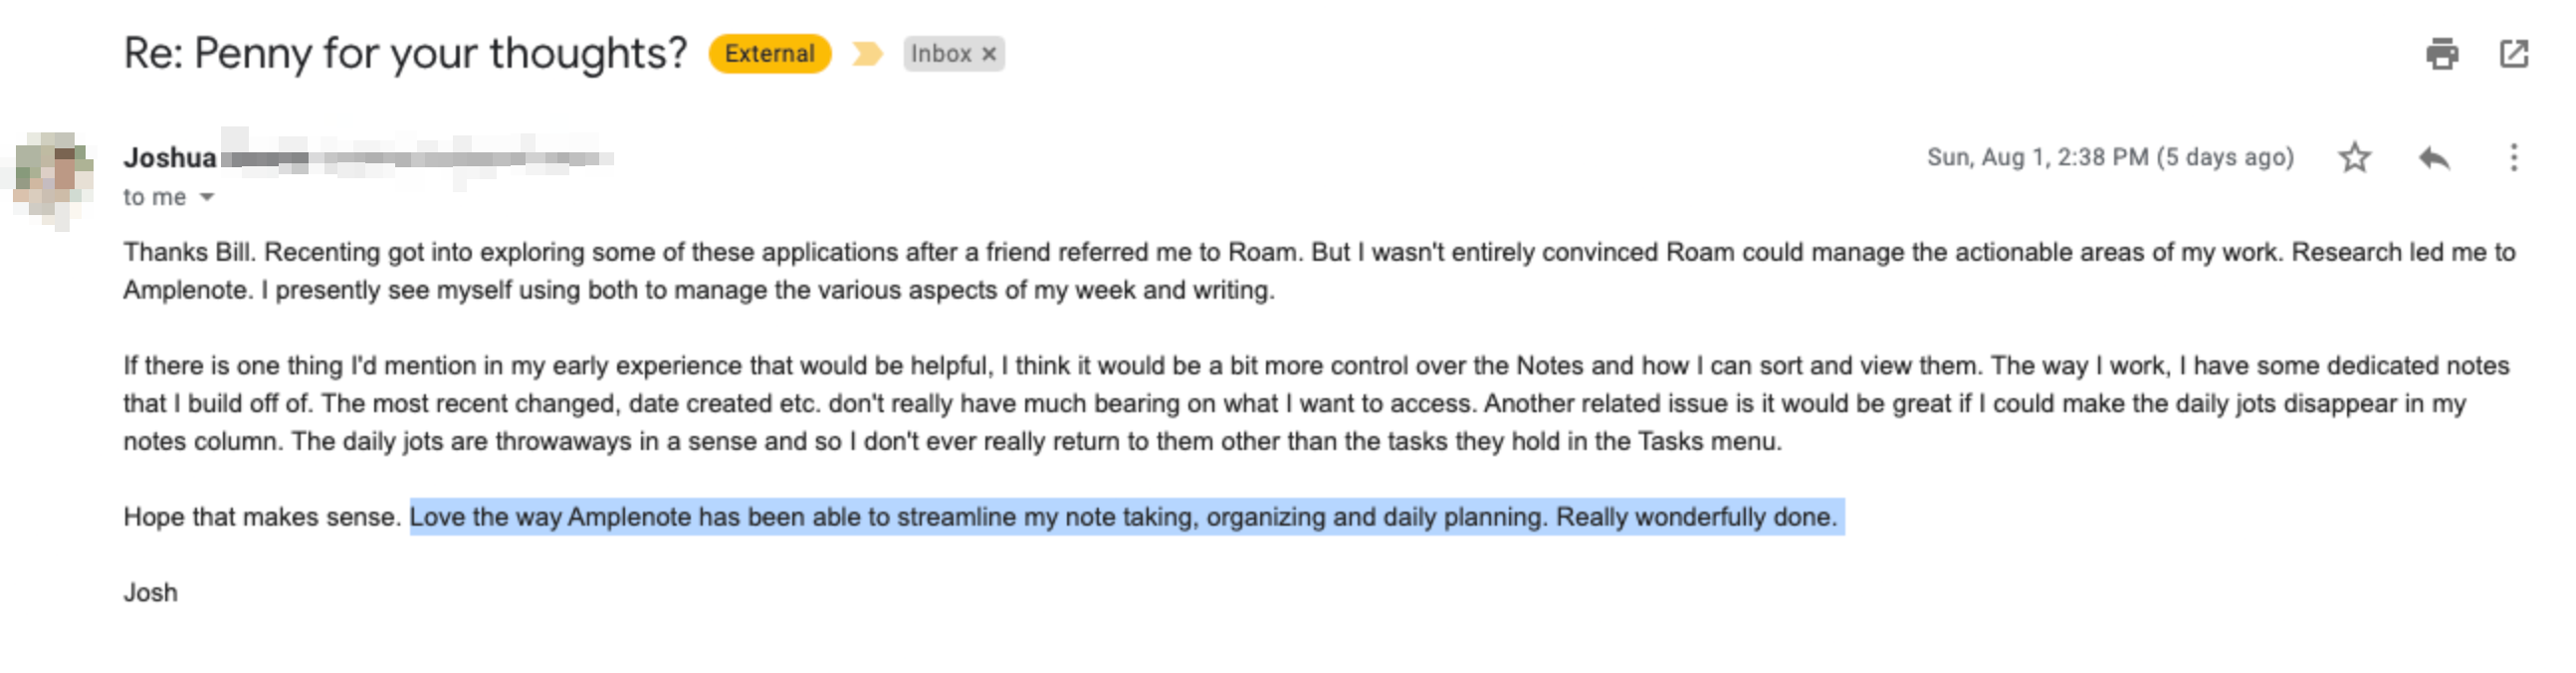The height and width of the screenshot is (673, 2576).
Task: Click the Inbox label chip
Action: [941, 54]
